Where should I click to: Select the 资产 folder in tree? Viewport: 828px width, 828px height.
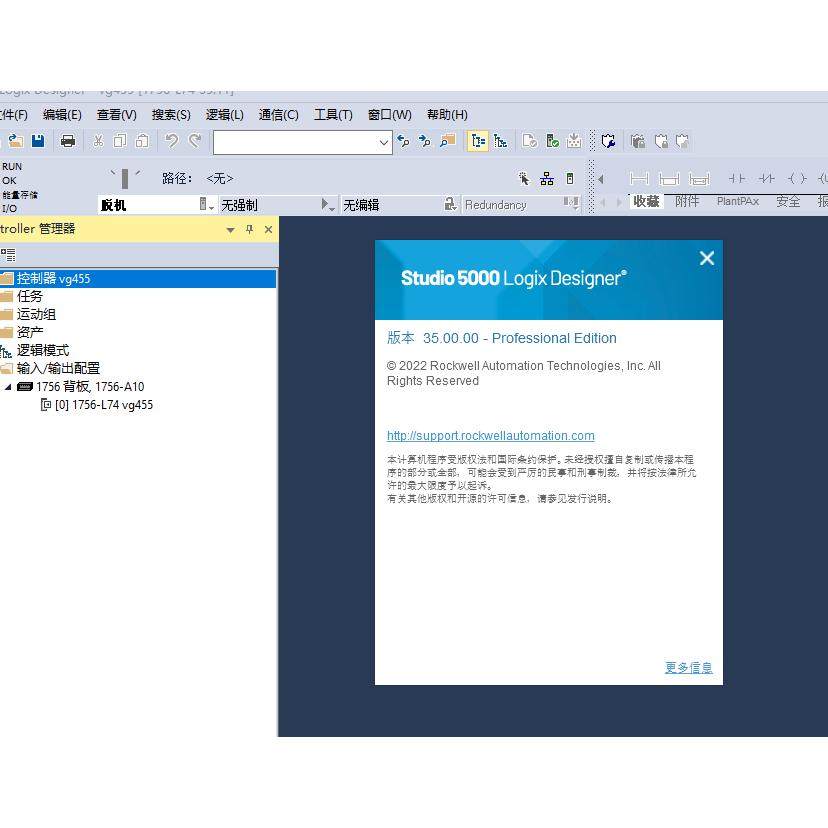coord(30,332)
